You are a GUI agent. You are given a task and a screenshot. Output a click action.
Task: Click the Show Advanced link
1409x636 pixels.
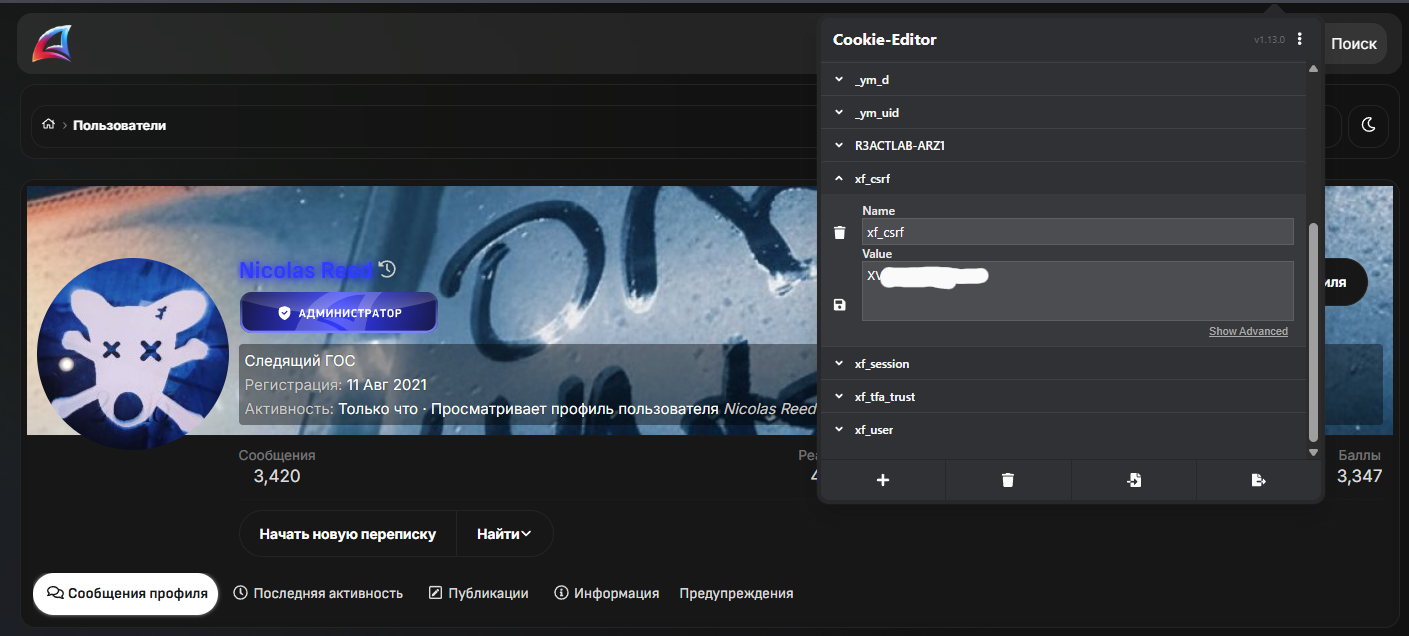click(x=1248, y=331)
